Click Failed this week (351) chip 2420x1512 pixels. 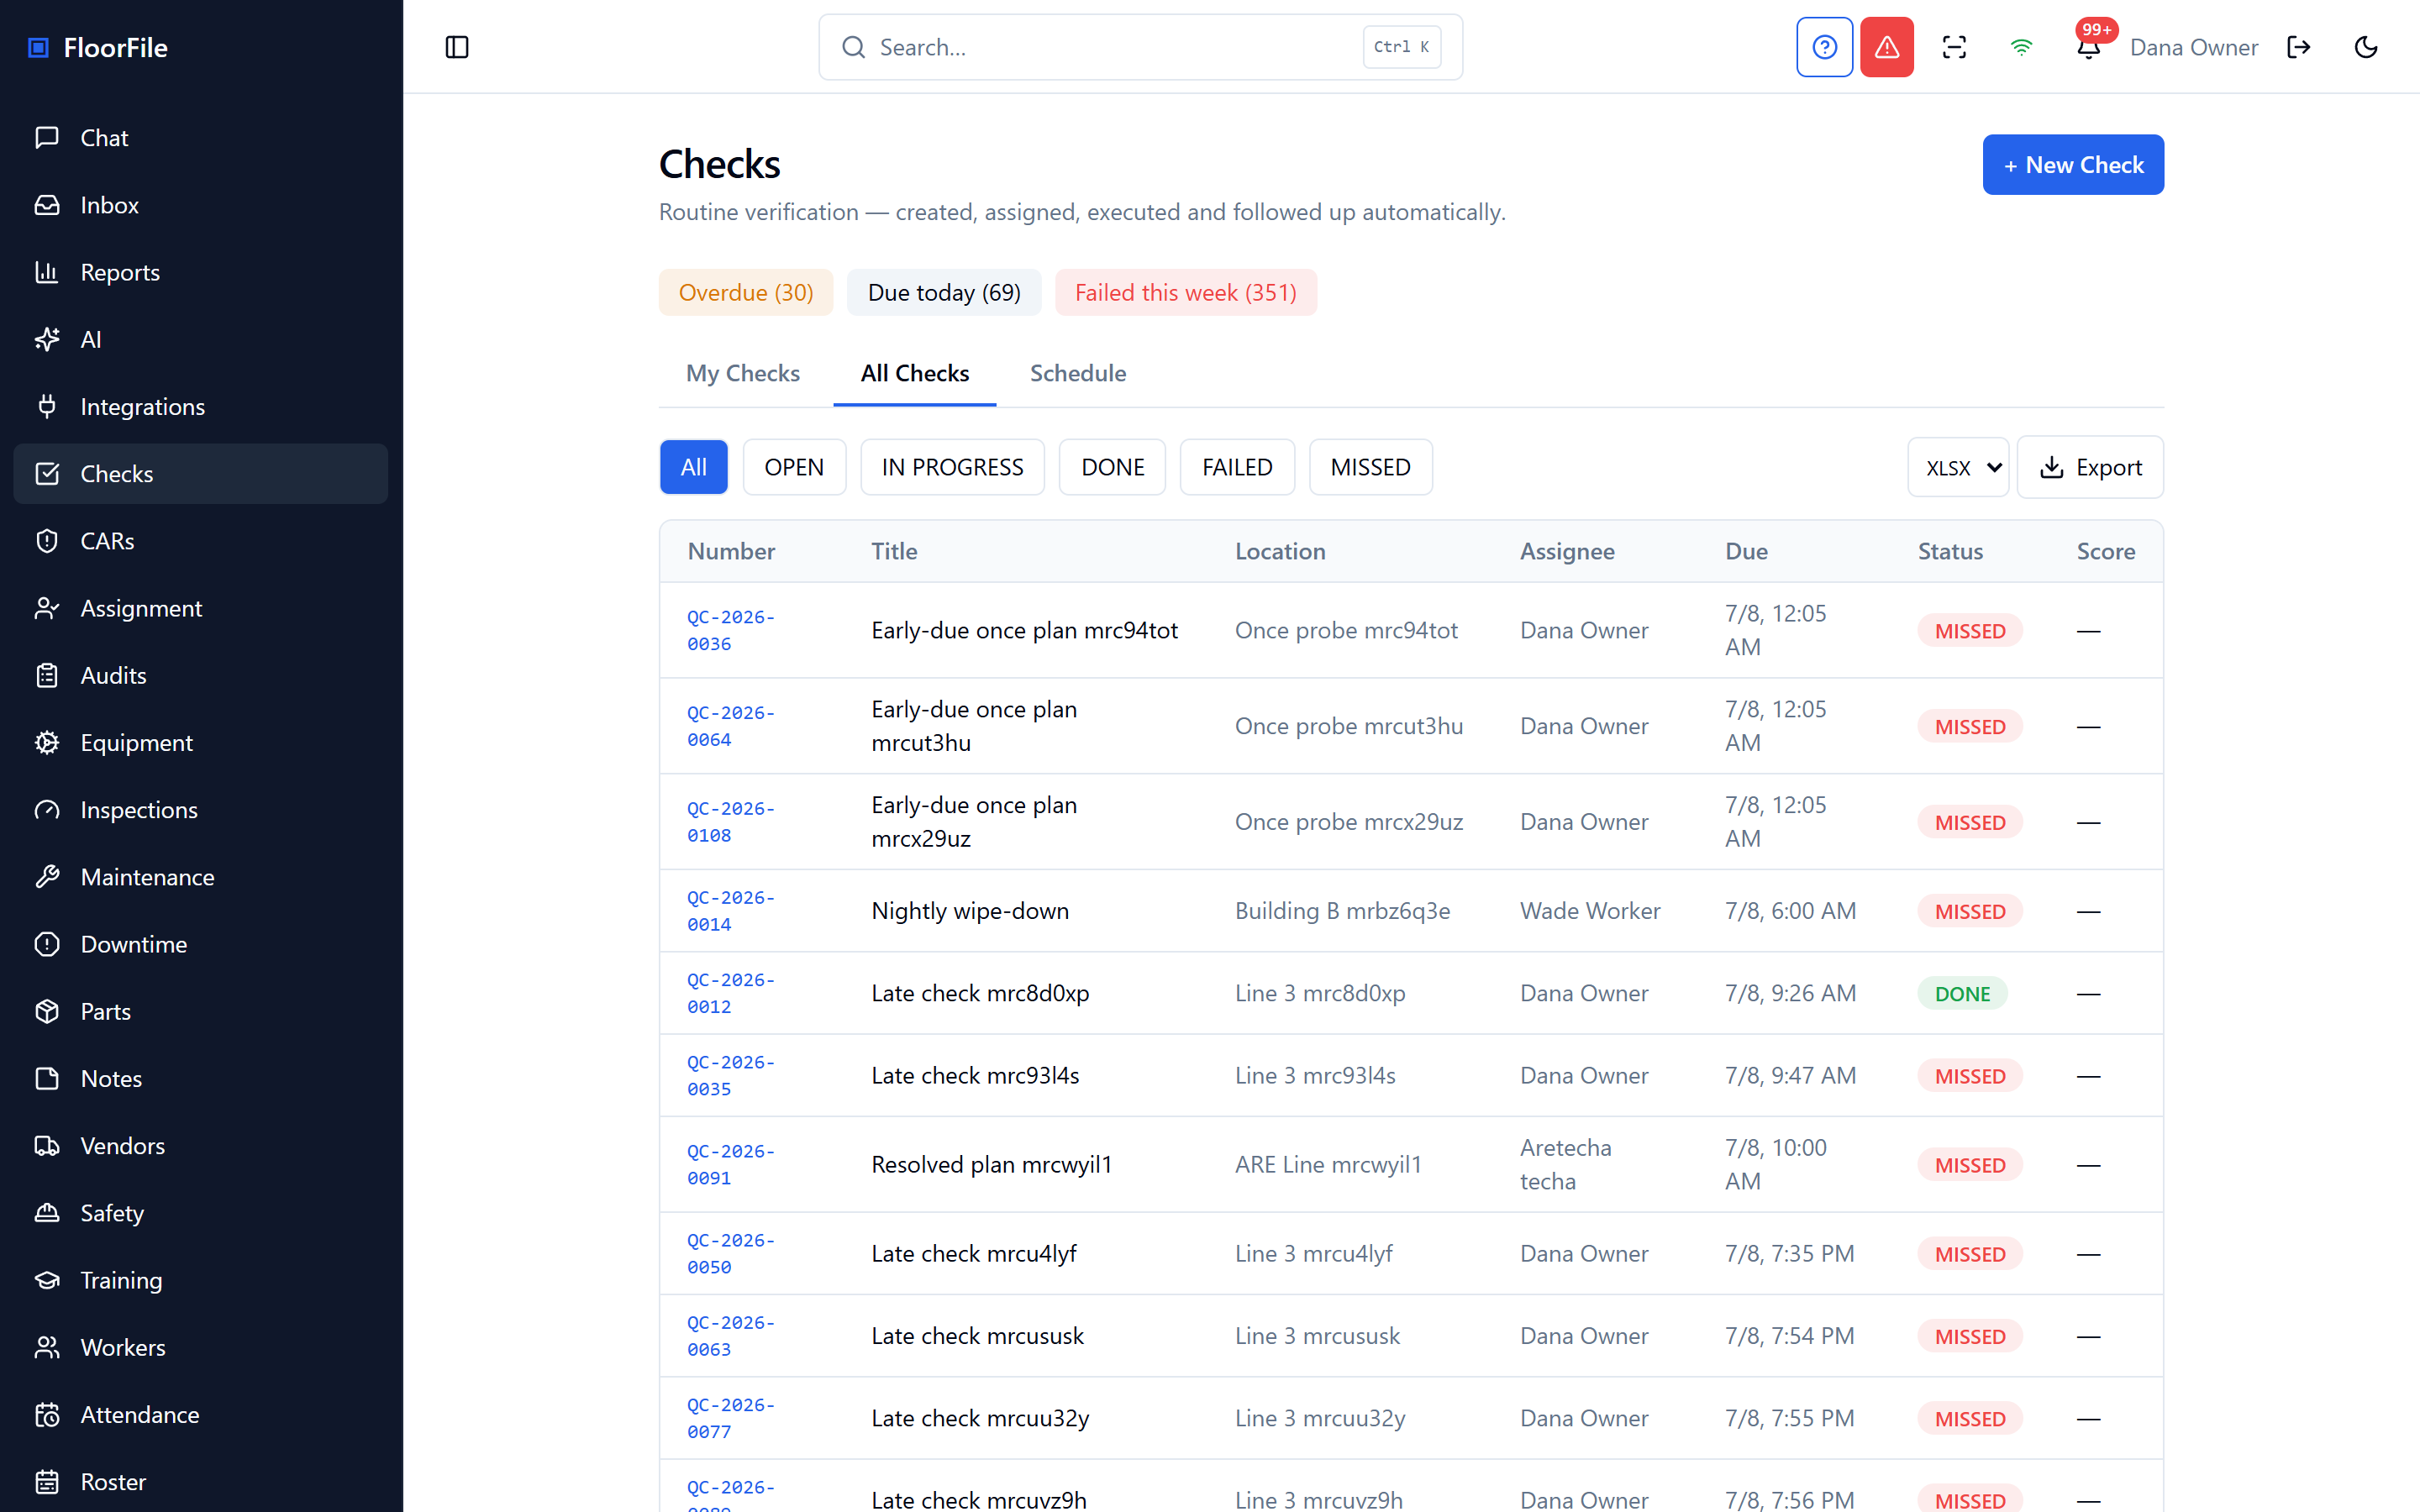[1186, 292]
